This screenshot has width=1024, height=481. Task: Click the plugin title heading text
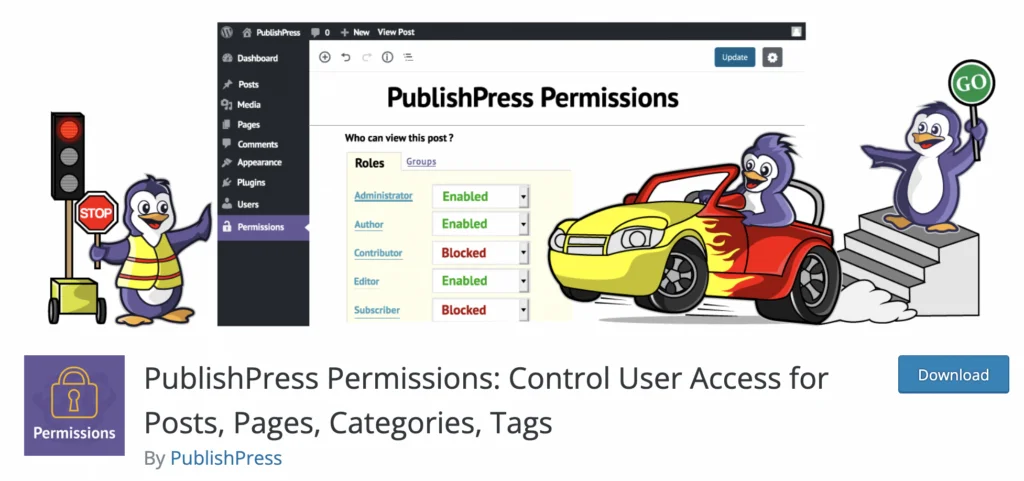pos(487,400)
